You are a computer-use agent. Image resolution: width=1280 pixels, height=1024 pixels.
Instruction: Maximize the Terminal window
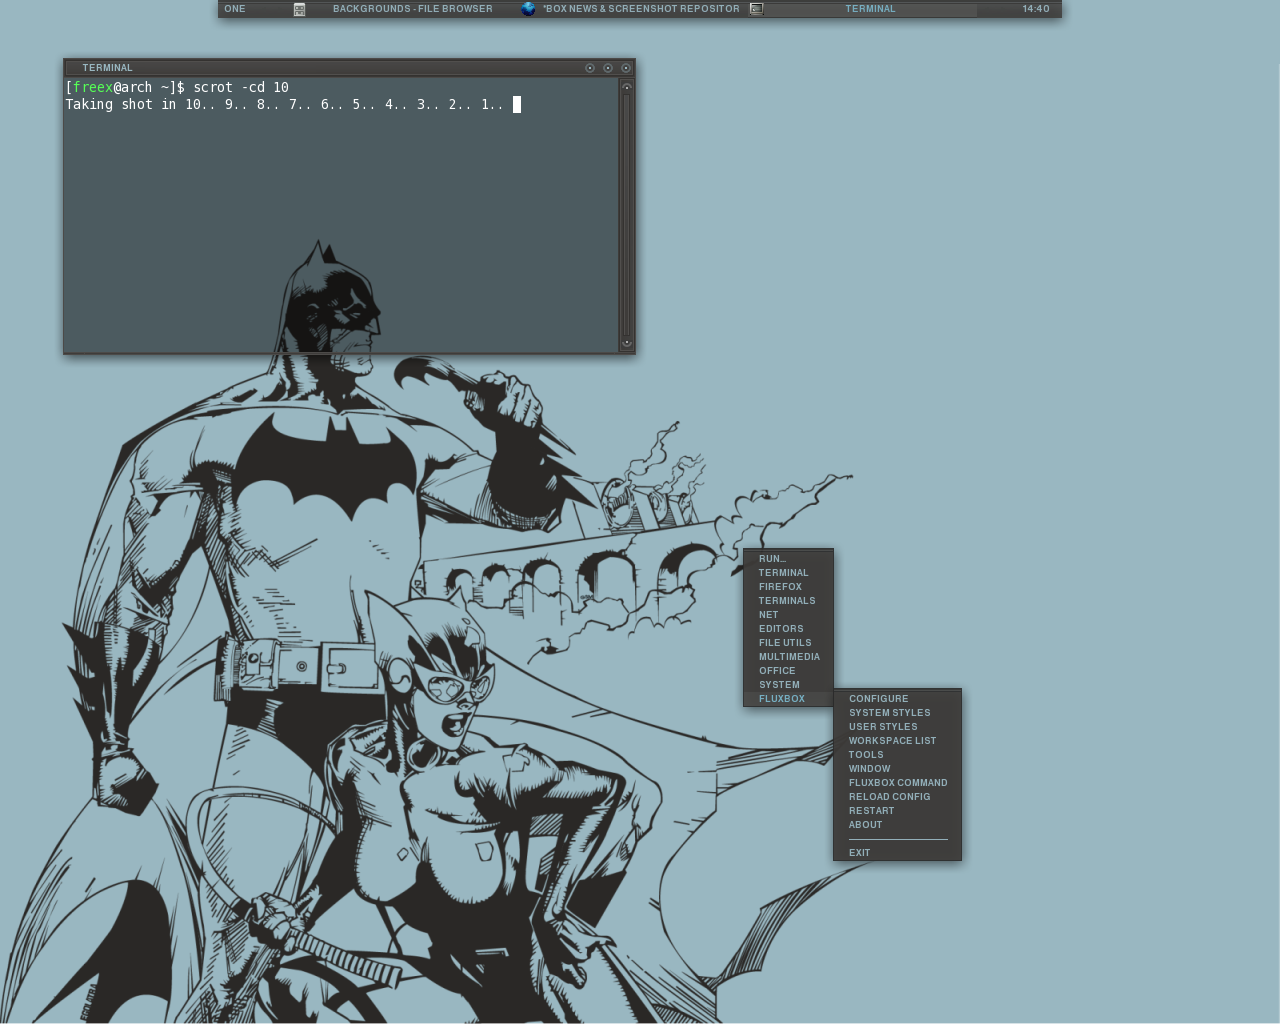tap(608, 68)
